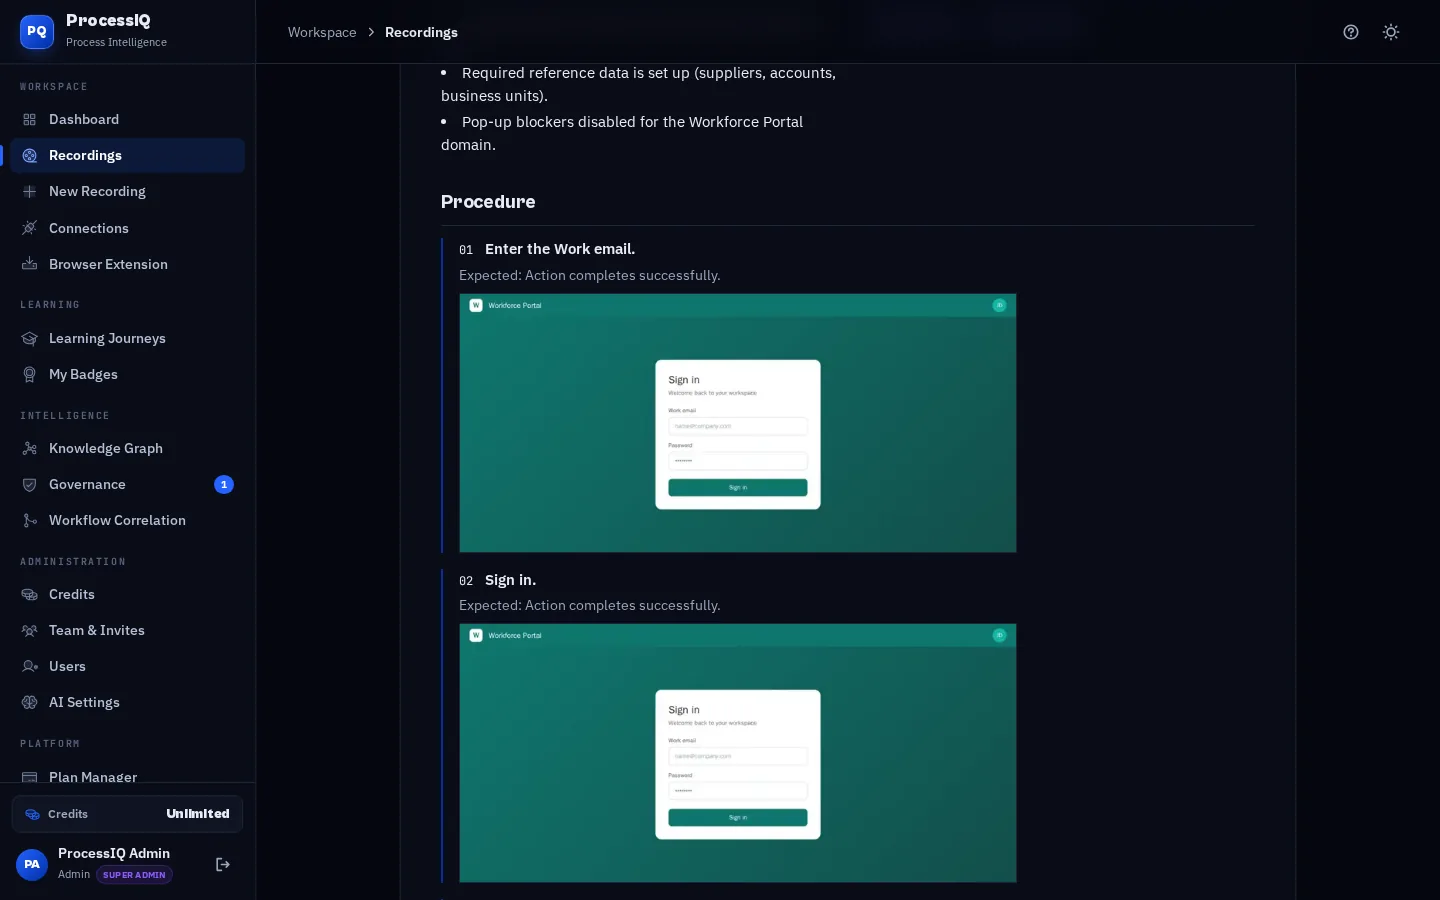Open the Dashboard menu item

pos(127,120)
